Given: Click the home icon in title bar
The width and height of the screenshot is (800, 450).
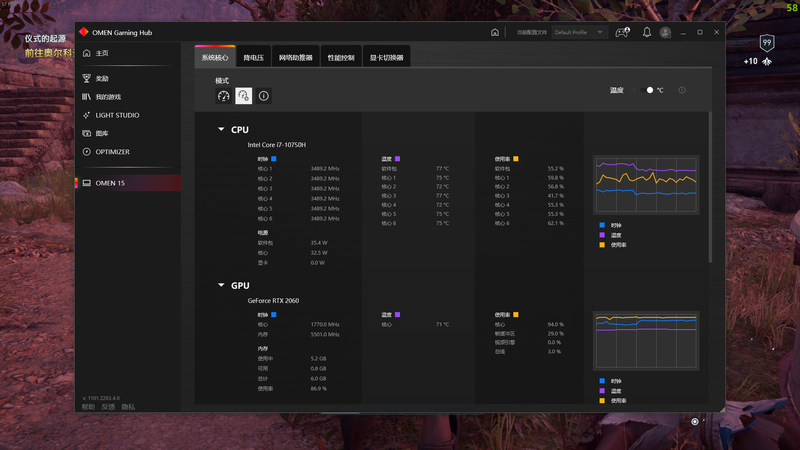Looking at the screenshot, I should [x=494, y=32].
